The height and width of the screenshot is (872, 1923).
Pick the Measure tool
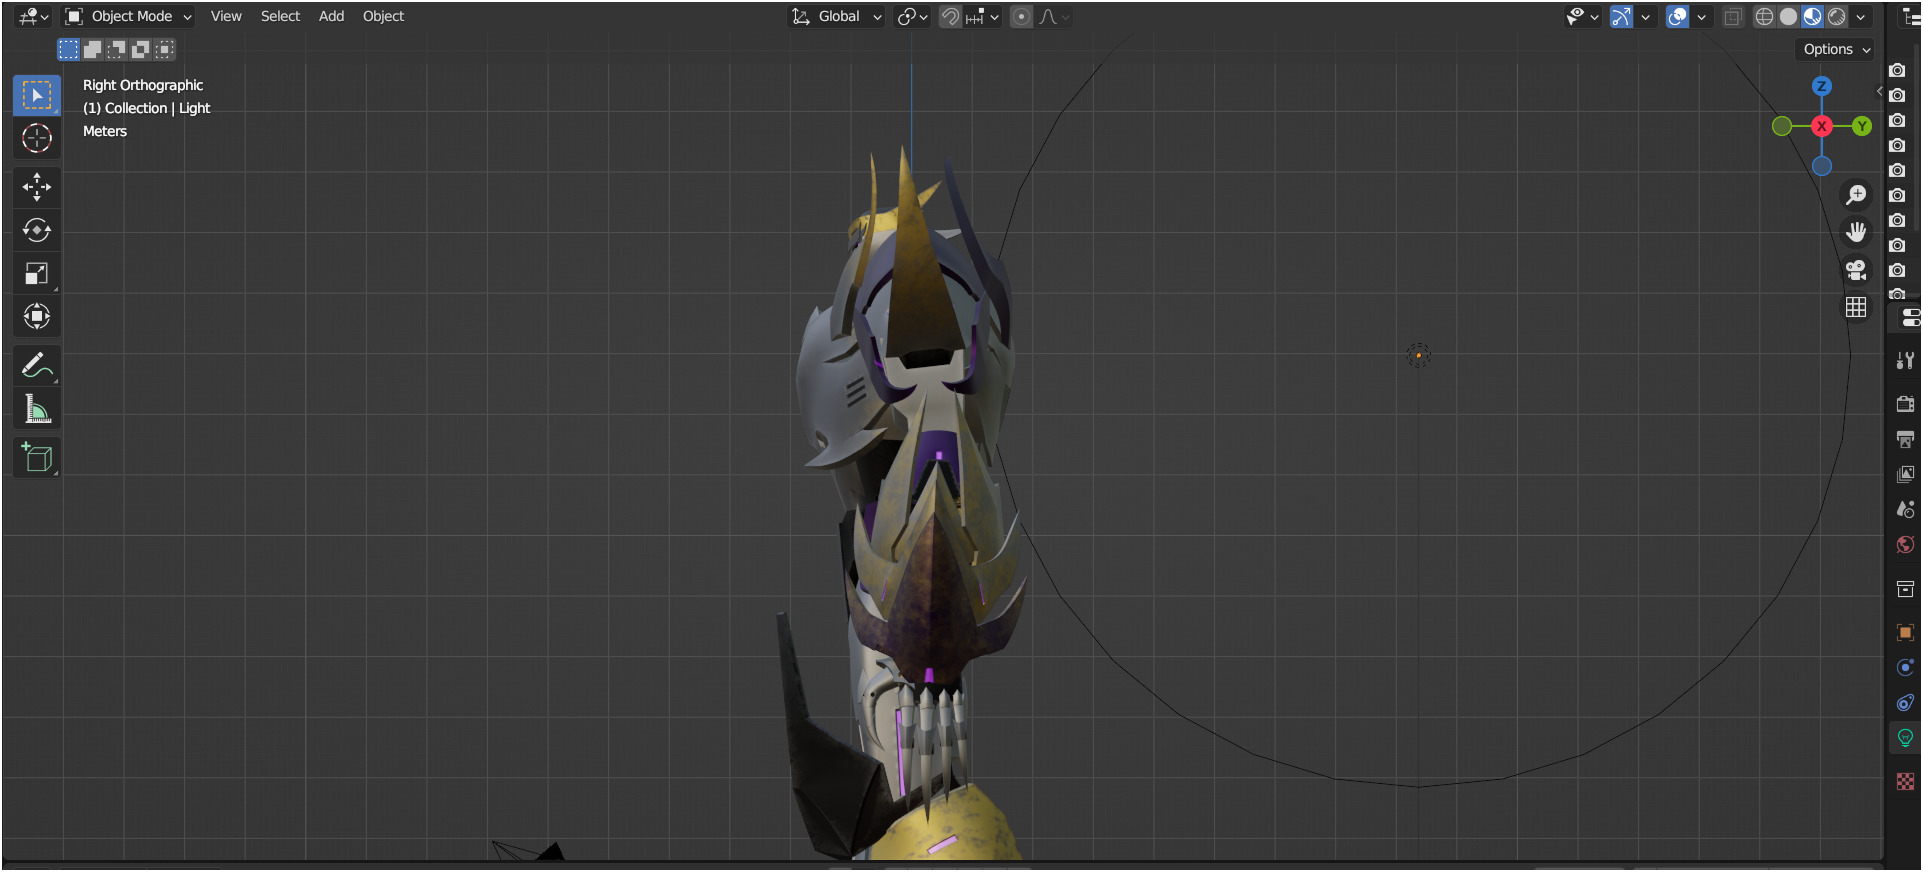pyautogui.click(x=37, y=409)
